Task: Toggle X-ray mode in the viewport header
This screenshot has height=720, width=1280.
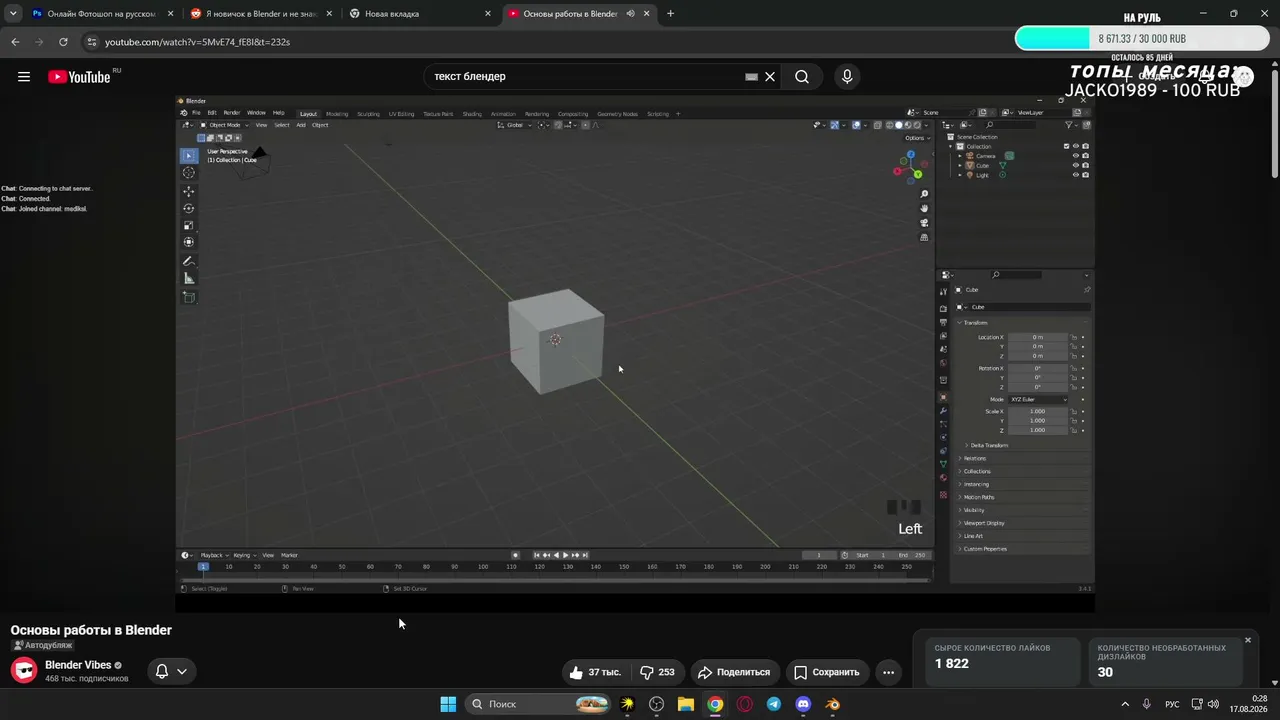Action: 879,125
